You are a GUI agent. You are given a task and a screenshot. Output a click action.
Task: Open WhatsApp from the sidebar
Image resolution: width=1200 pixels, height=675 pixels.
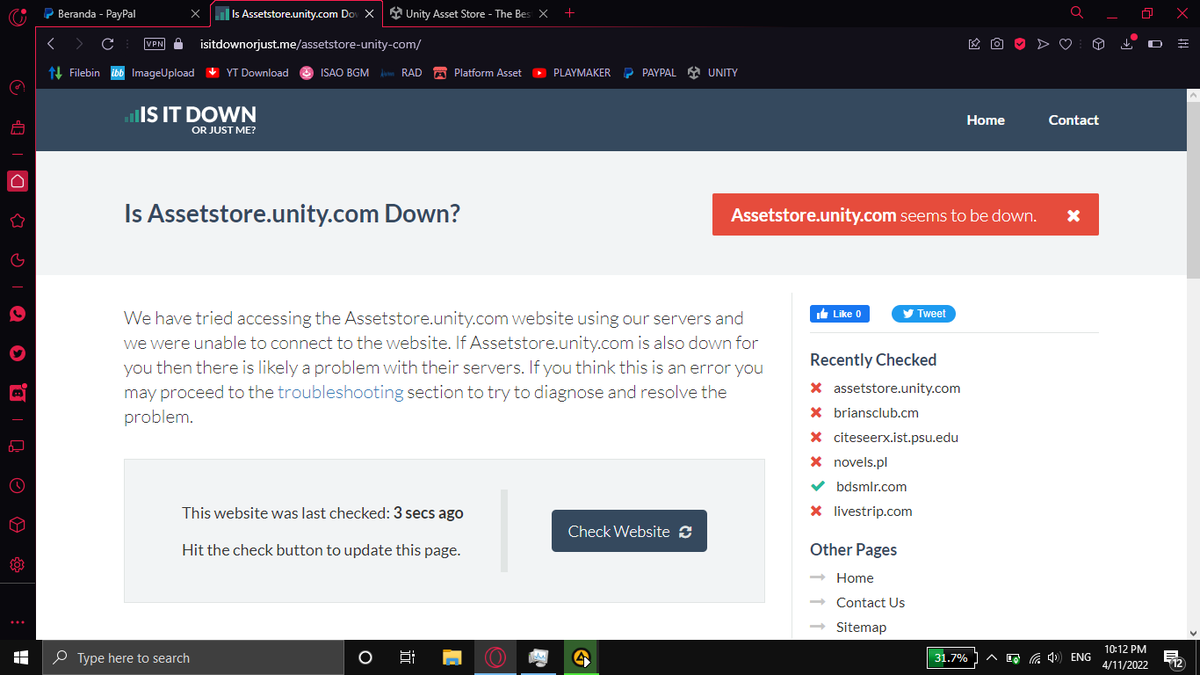(x=17, y=313)
